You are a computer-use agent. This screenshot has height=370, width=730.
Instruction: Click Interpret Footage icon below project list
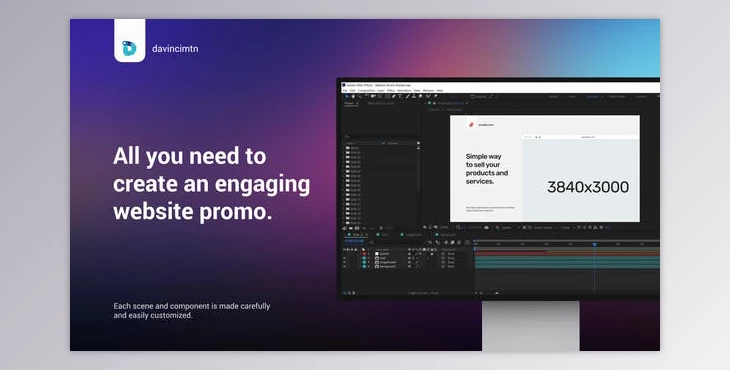345,228
